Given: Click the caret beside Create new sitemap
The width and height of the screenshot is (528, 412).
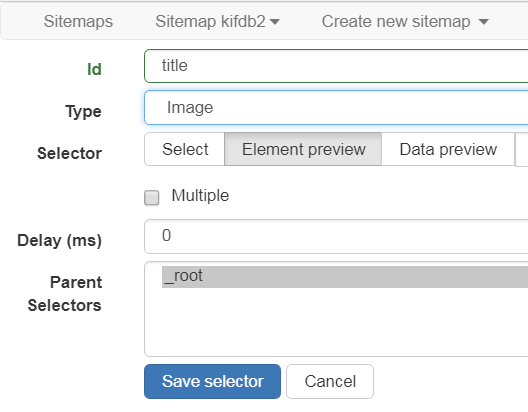Looking at the screenshot, I should coord(484,22).
